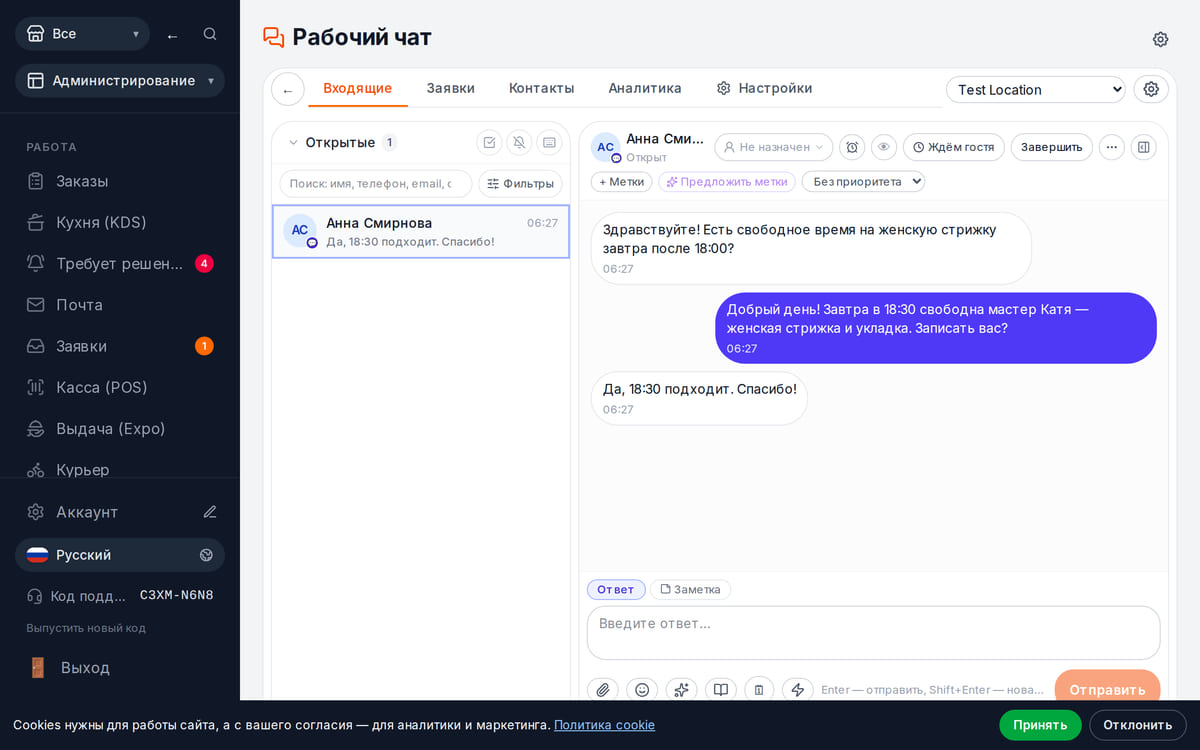Open the Политика cookie link
Image resolution: width=1200 pixels, height=750 pixels.
604,725
